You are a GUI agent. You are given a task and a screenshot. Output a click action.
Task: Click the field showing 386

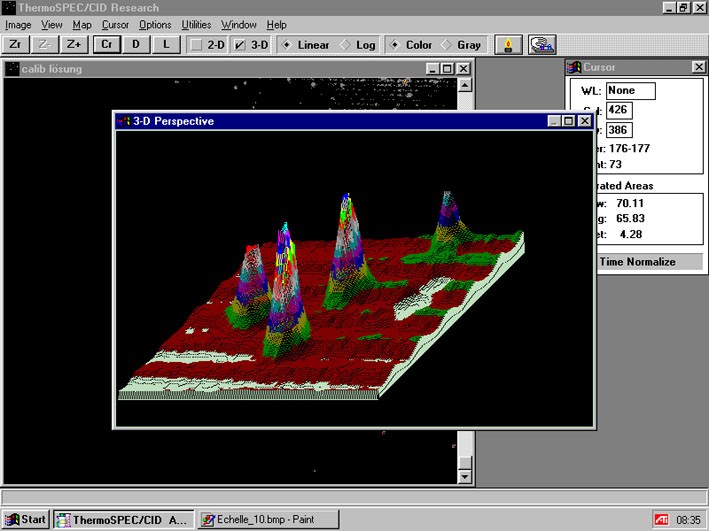(619, 130)
